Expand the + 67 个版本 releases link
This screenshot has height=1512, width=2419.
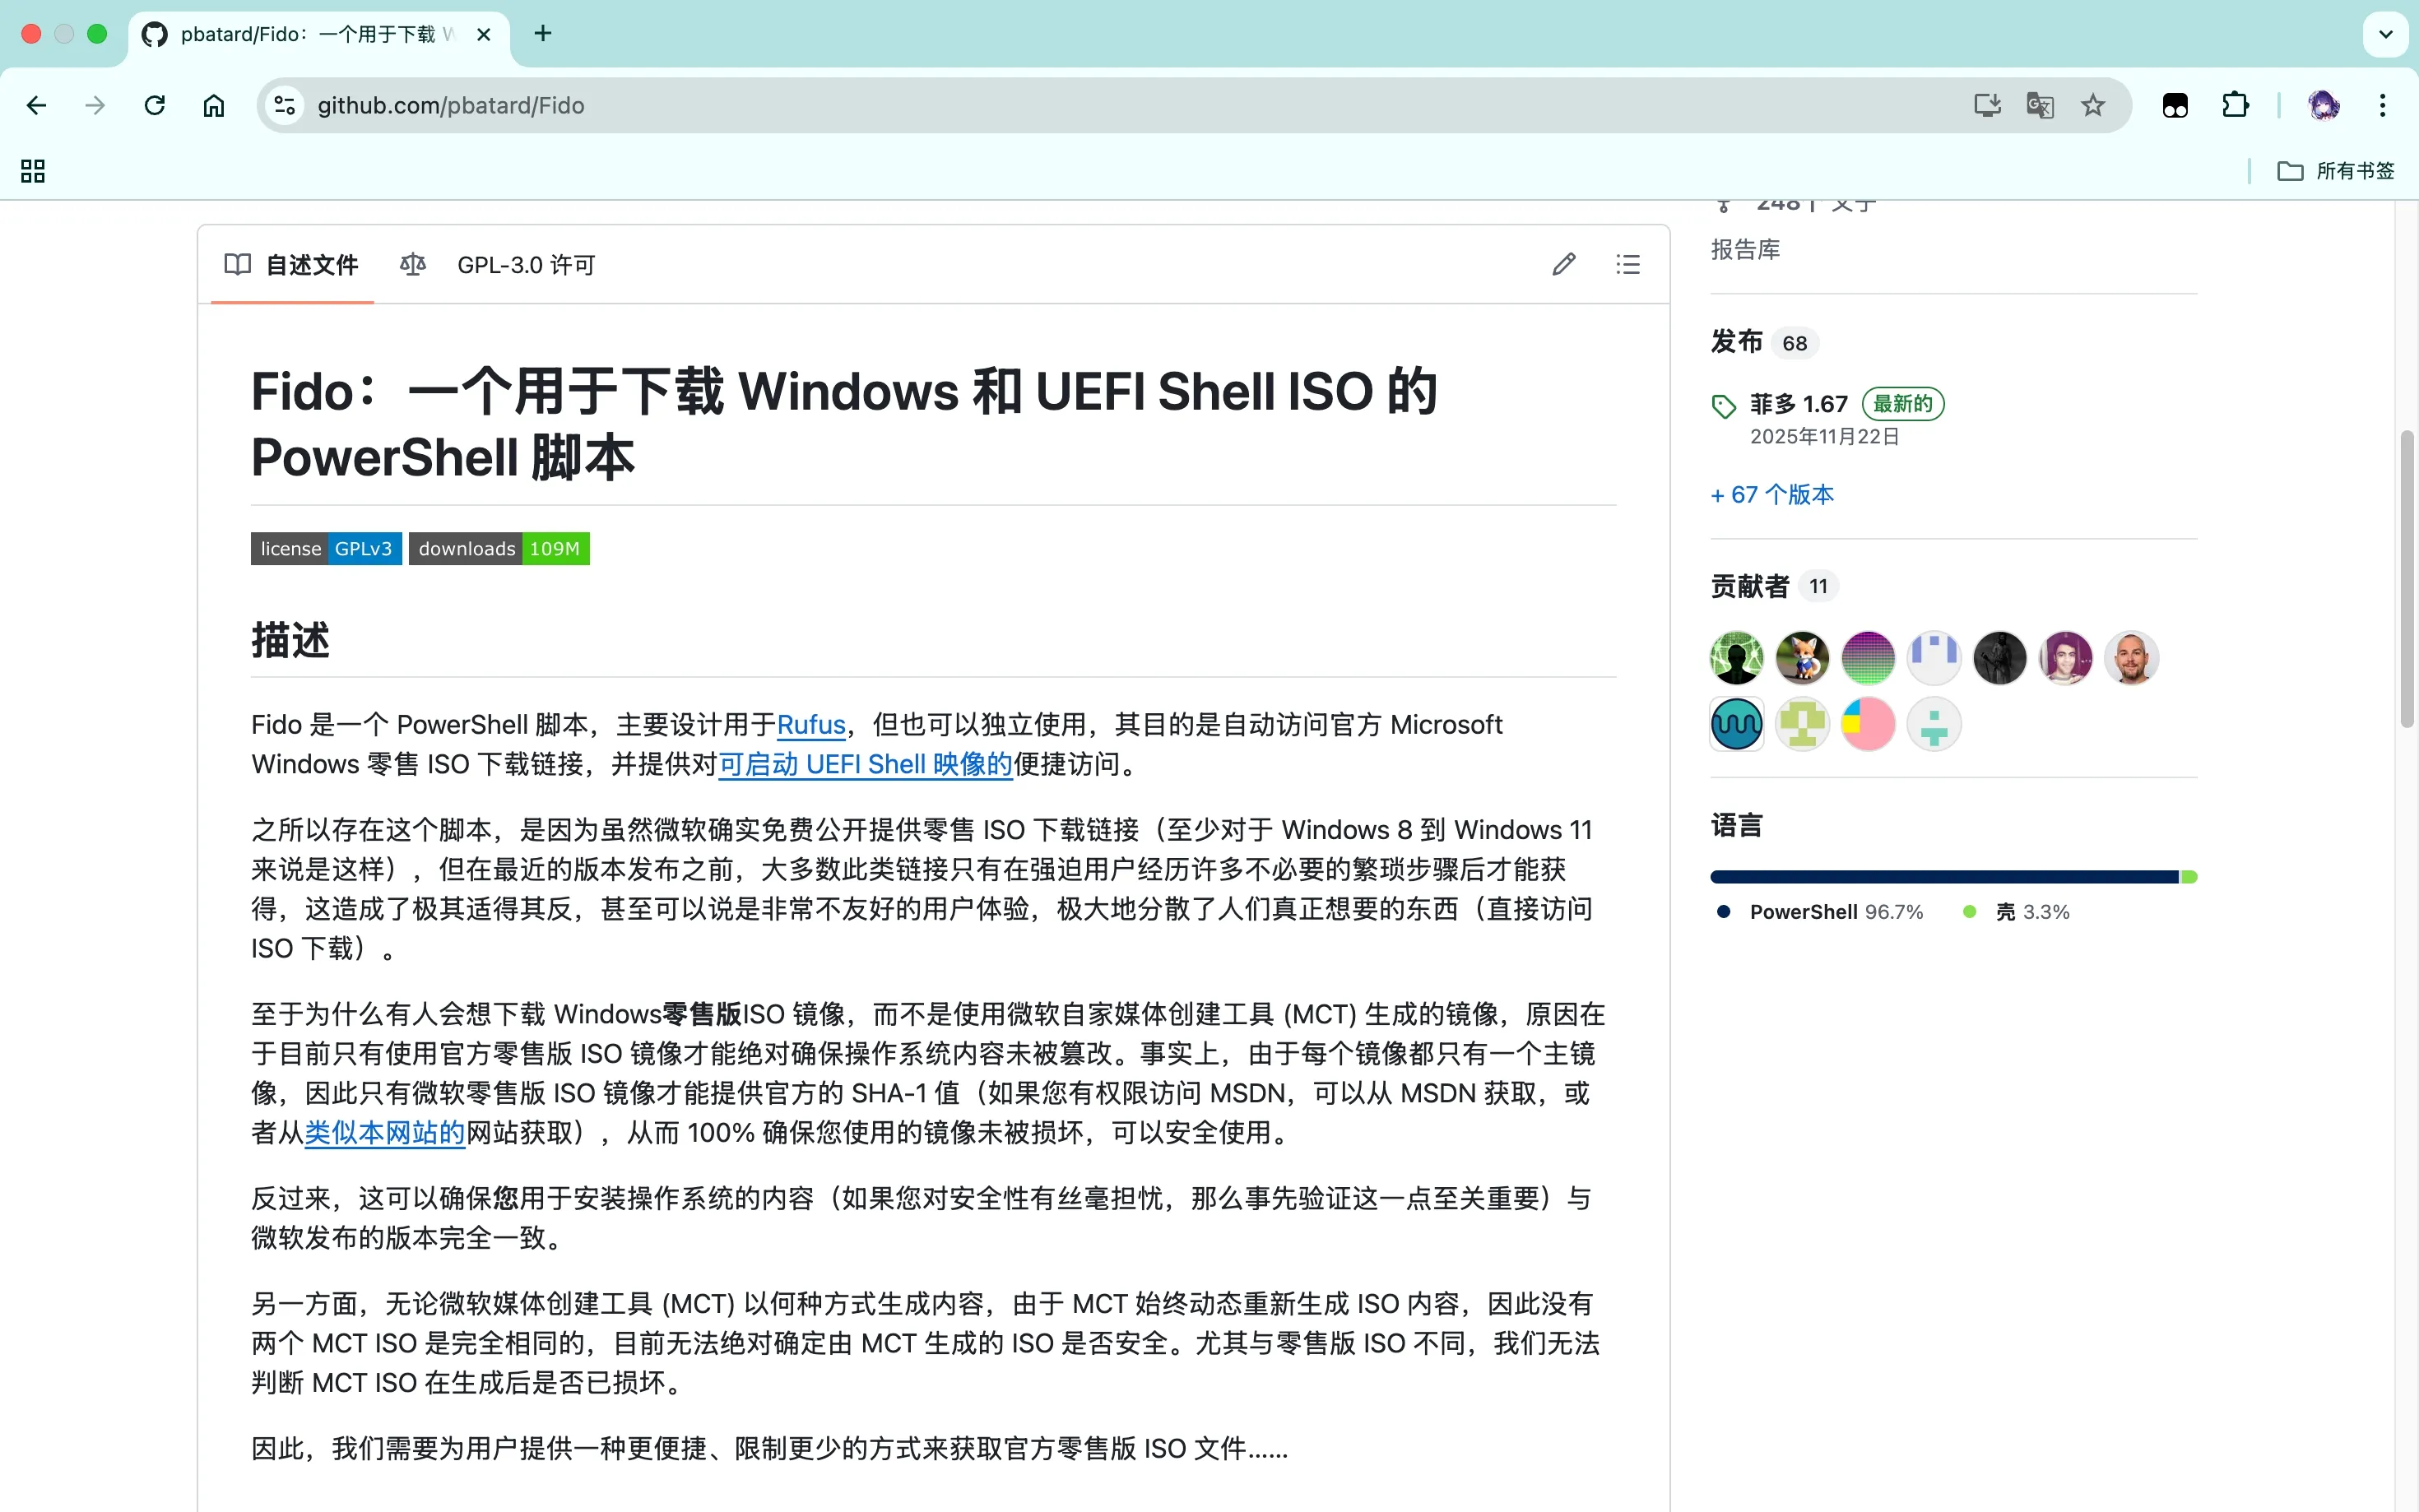click(1772, 494)
